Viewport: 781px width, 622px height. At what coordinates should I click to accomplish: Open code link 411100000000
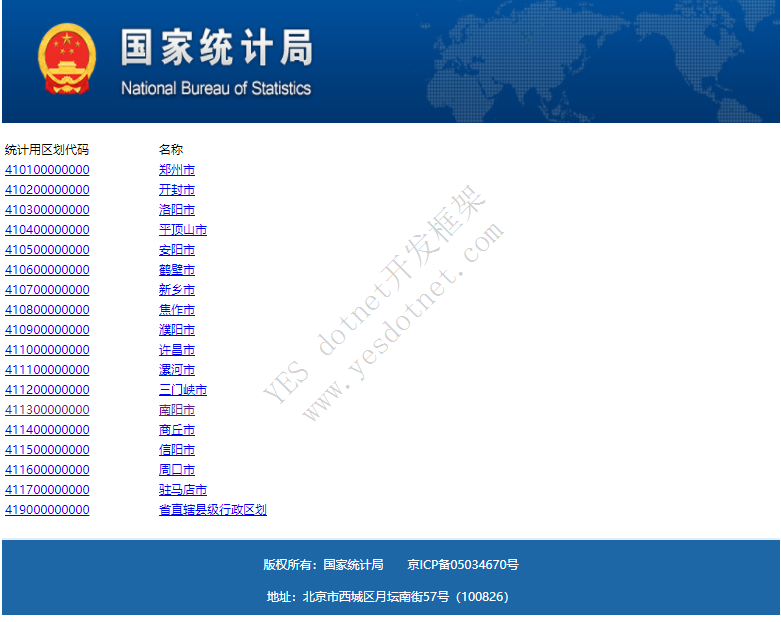click(x=47, y=370)
